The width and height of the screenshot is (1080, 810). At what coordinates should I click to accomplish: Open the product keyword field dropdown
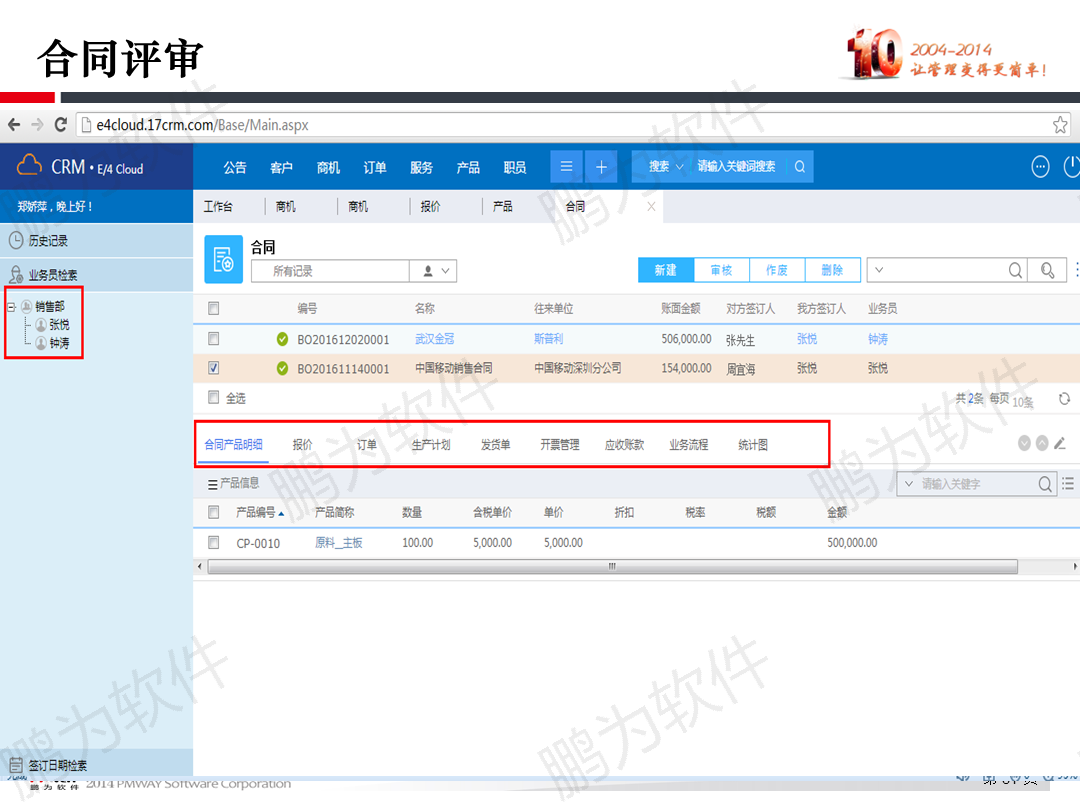click(908, 484)
